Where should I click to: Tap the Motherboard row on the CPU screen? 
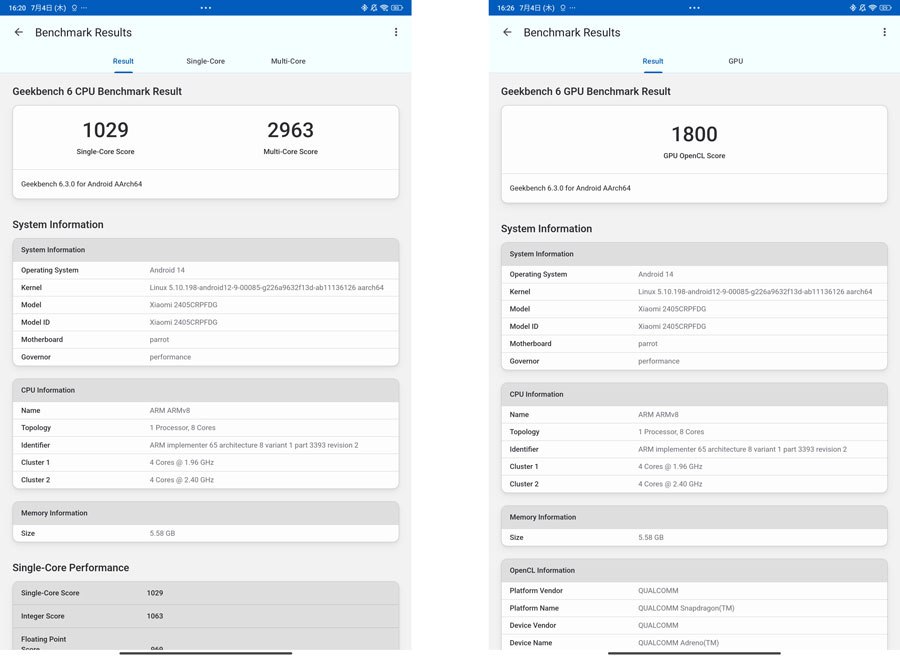pyautogui.click(x=205, y=340)
